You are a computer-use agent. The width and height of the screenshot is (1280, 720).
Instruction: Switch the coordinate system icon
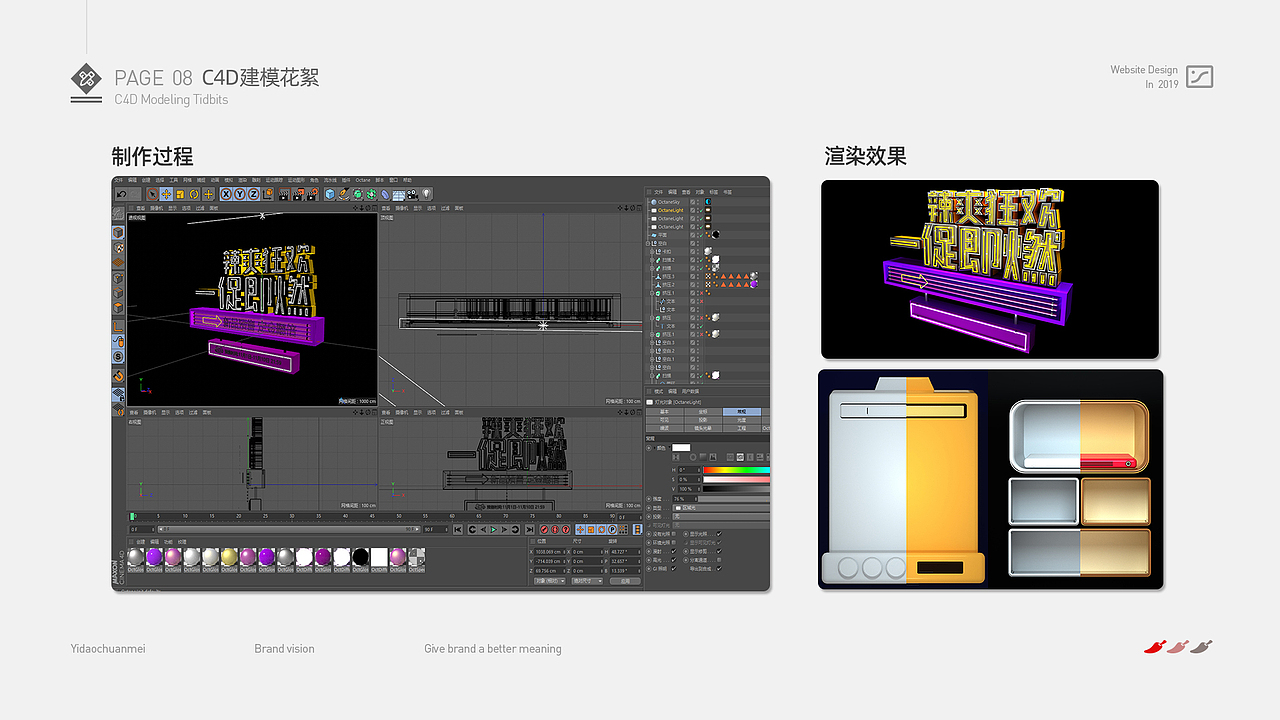click(267, 194)
